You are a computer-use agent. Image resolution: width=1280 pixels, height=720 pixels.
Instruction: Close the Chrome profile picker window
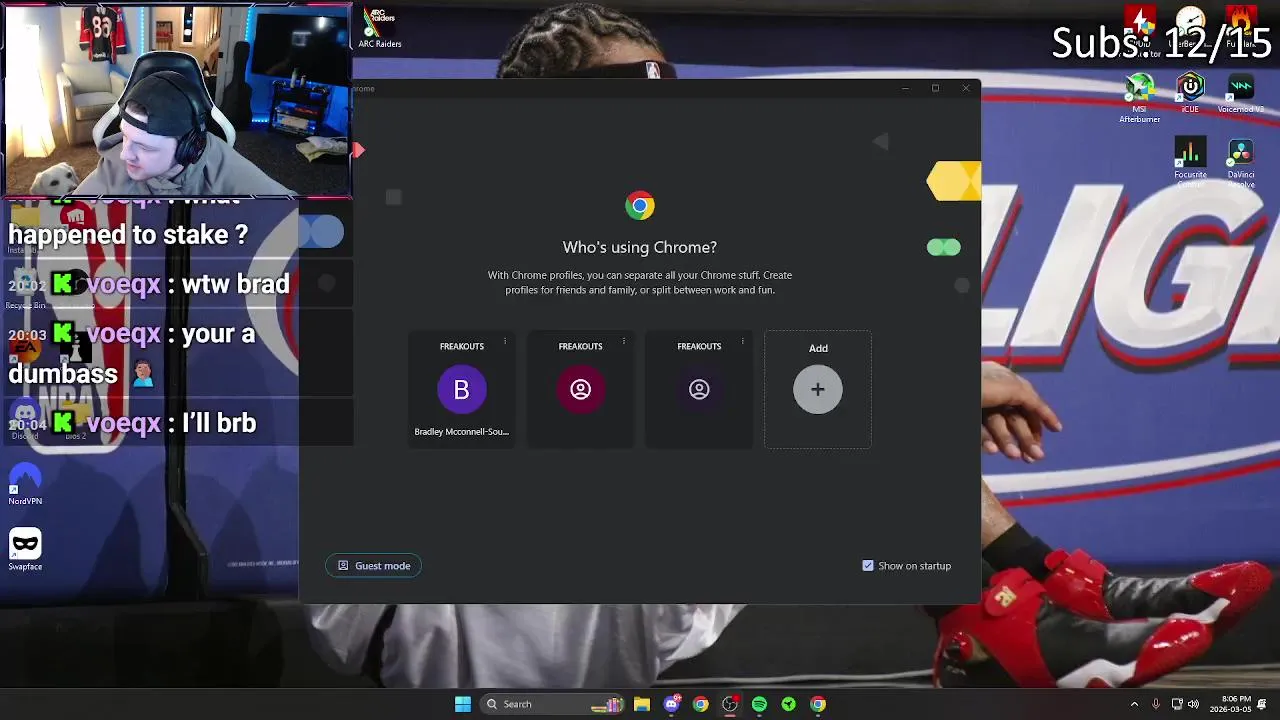pyautogui.click(x=966, y=89)
